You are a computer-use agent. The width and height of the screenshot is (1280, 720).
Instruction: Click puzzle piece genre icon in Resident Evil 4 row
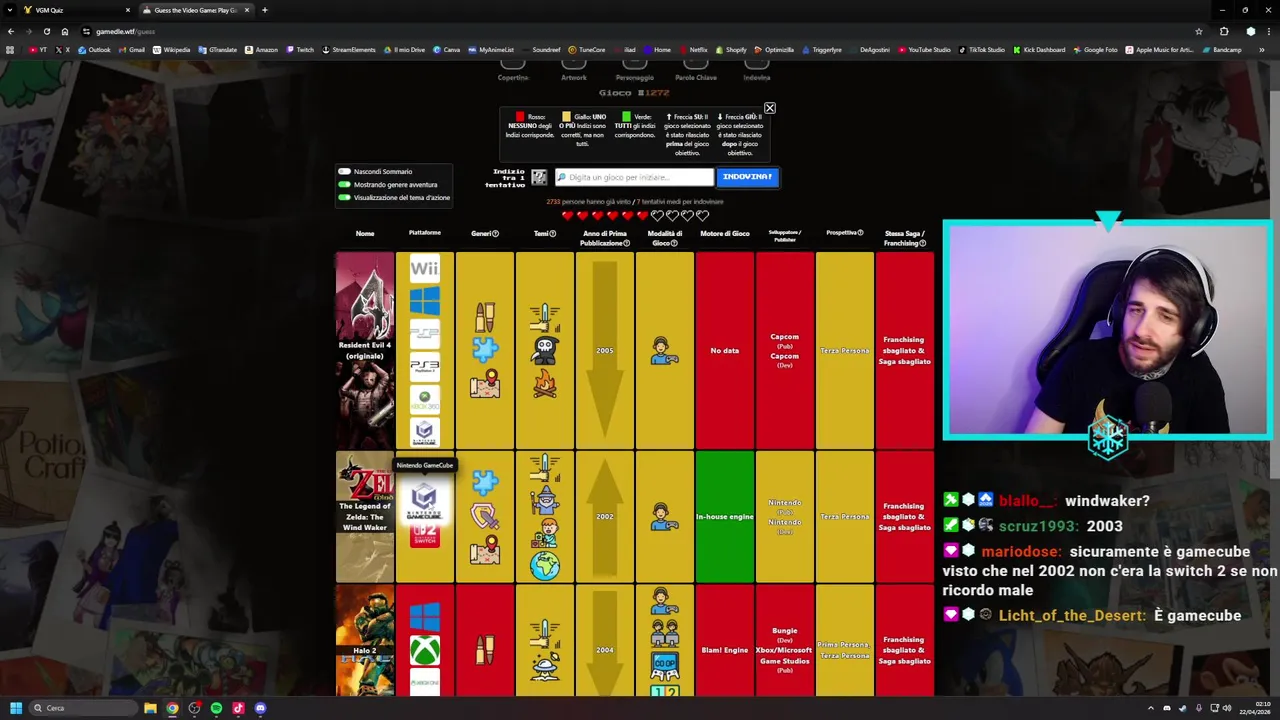(485, 350)
